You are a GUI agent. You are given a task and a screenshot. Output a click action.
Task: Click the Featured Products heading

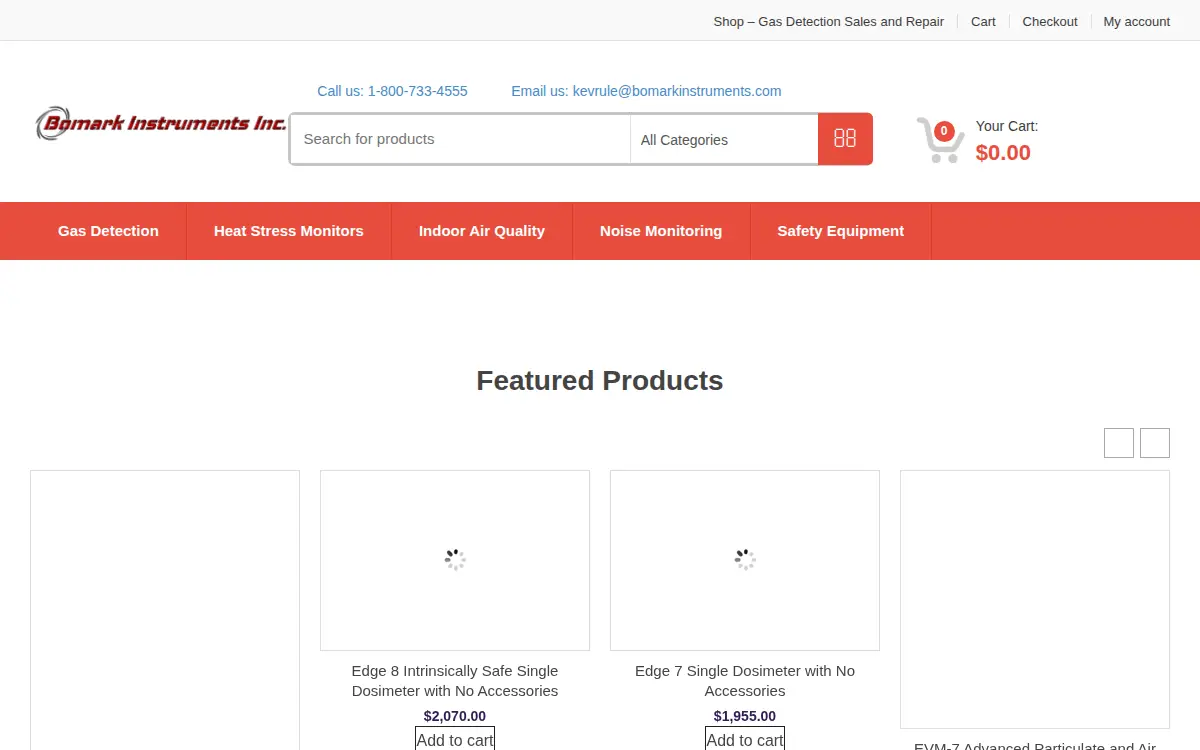point(600,381)
